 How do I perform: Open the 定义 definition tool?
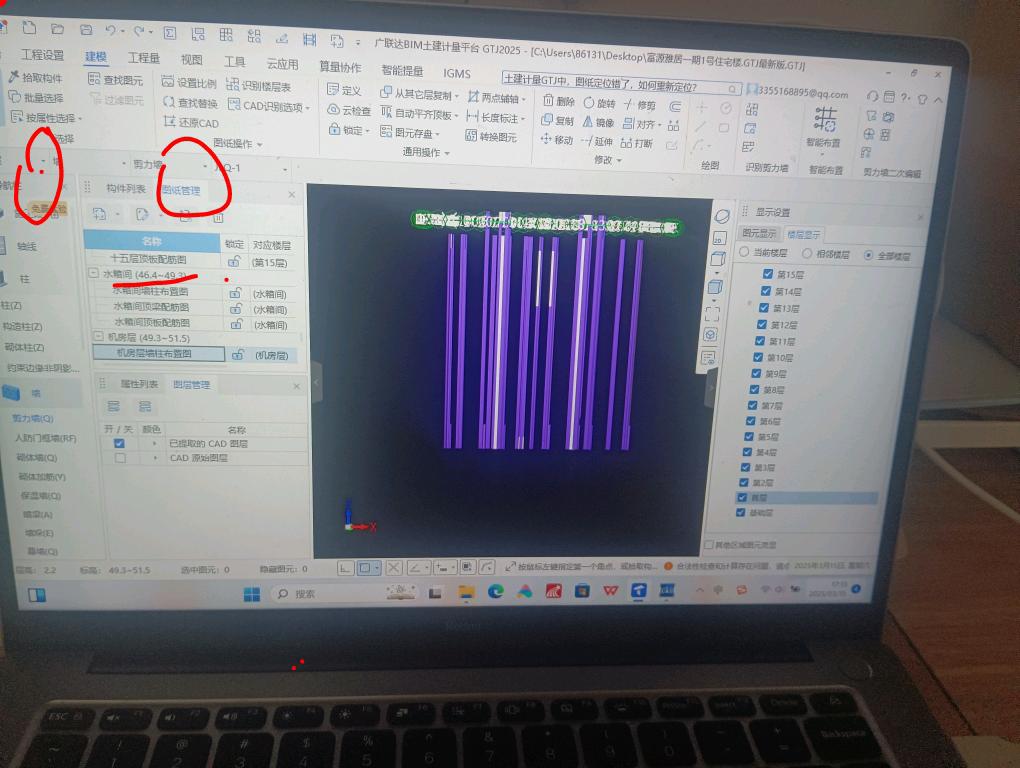(344, 90)
